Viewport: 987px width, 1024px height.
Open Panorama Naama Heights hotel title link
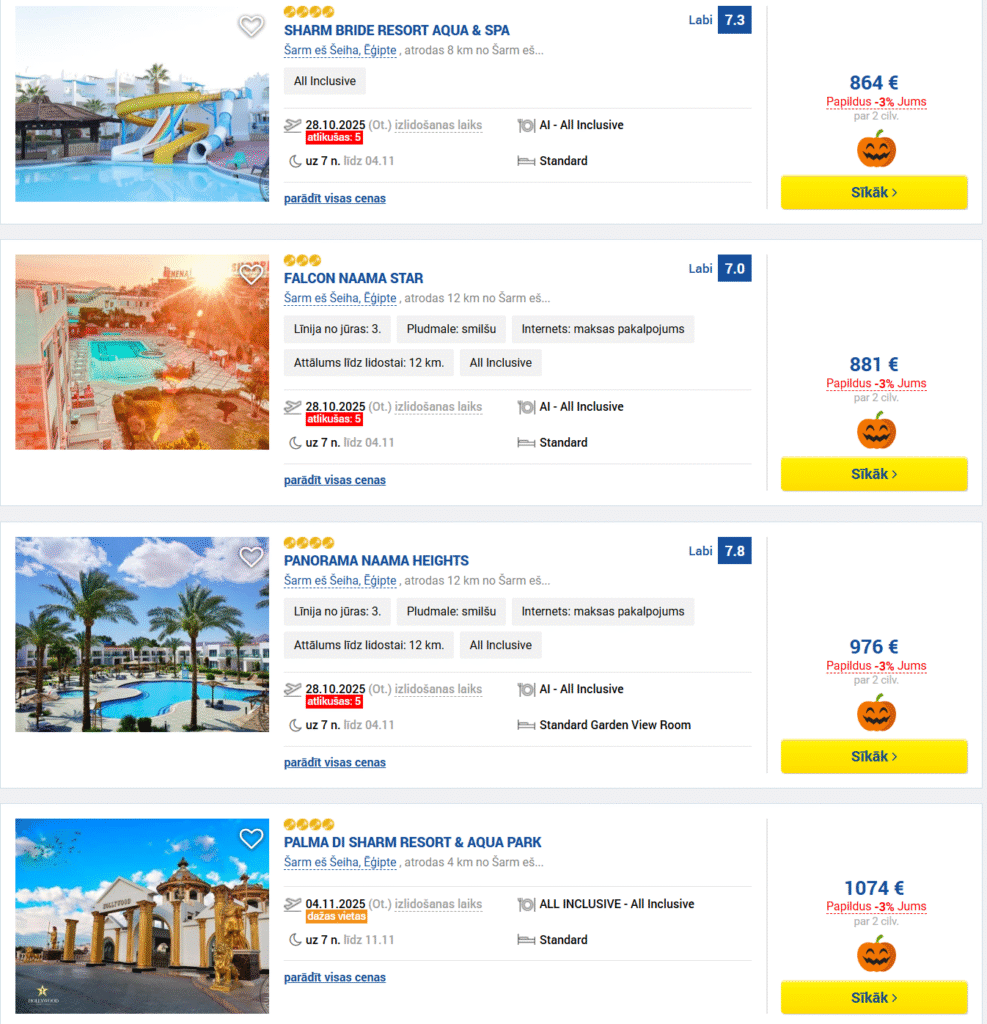coord(376,560)
